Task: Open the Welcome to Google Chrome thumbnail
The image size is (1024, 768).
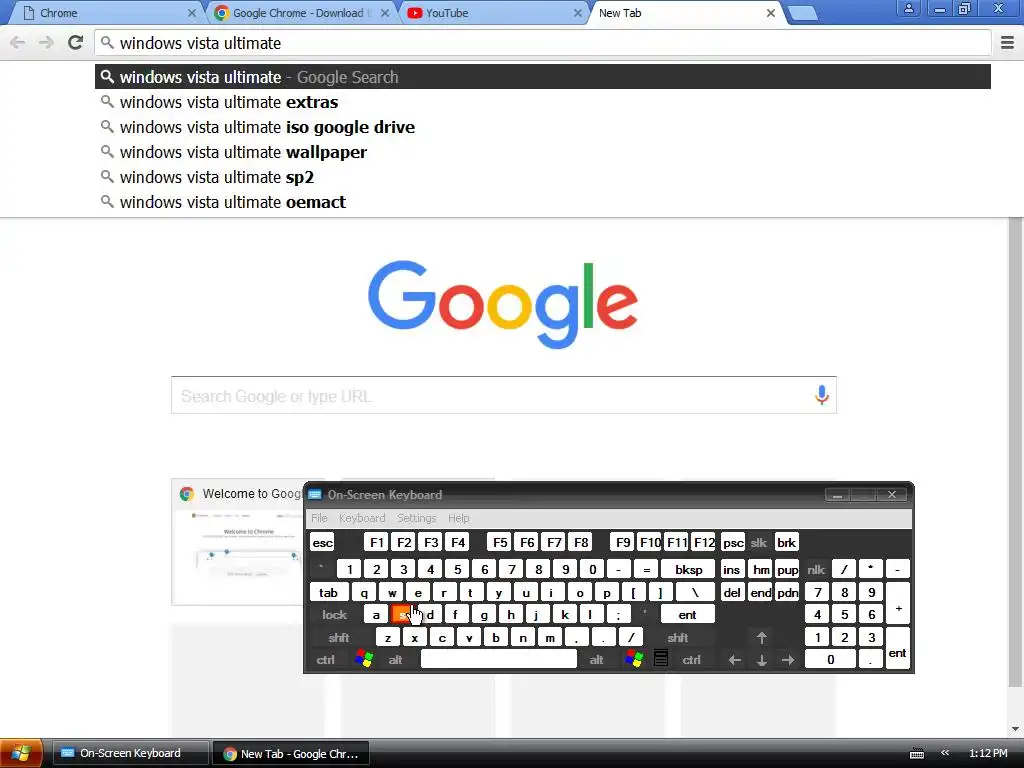Action: [238, 542]
